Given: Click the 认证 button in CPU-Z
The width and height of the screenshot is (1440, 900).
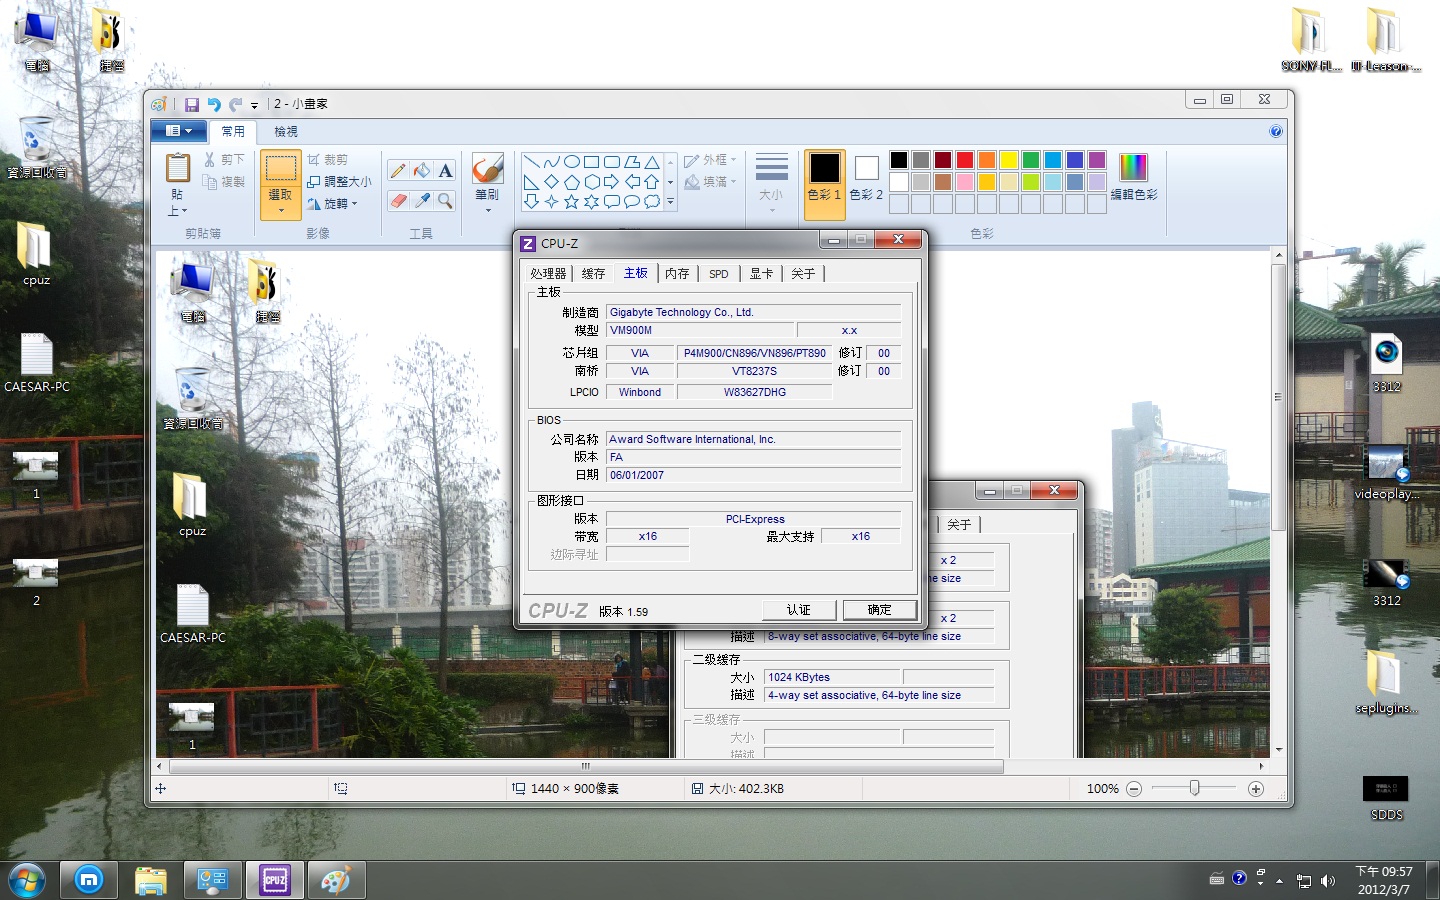Looking at the screenshot, I should coord(798,610).
